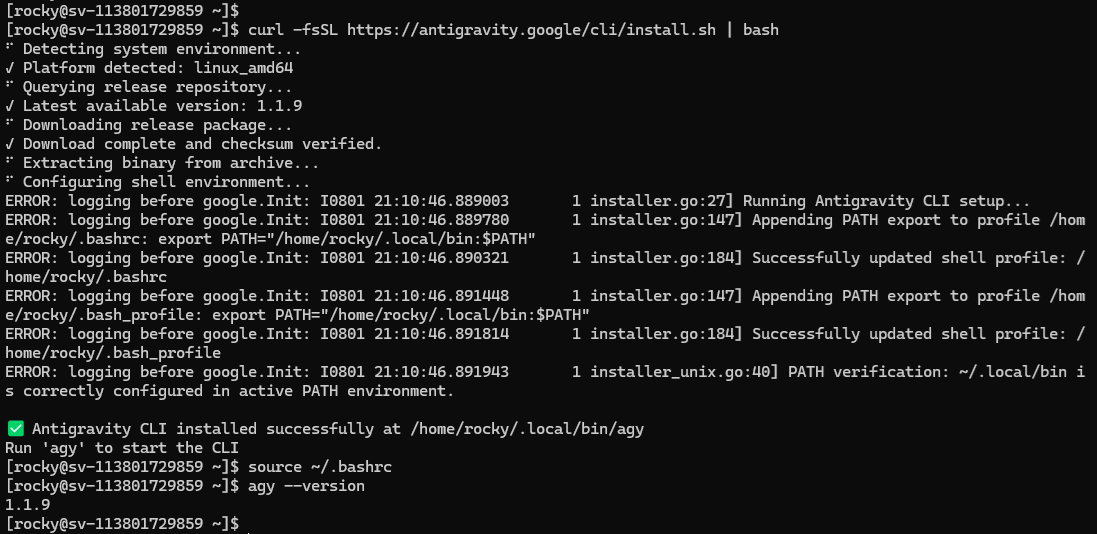Click the checkmark beside Latest available version
Image resolution: width=1097 pixels, height=534 pixels.
tap(10, 106)
